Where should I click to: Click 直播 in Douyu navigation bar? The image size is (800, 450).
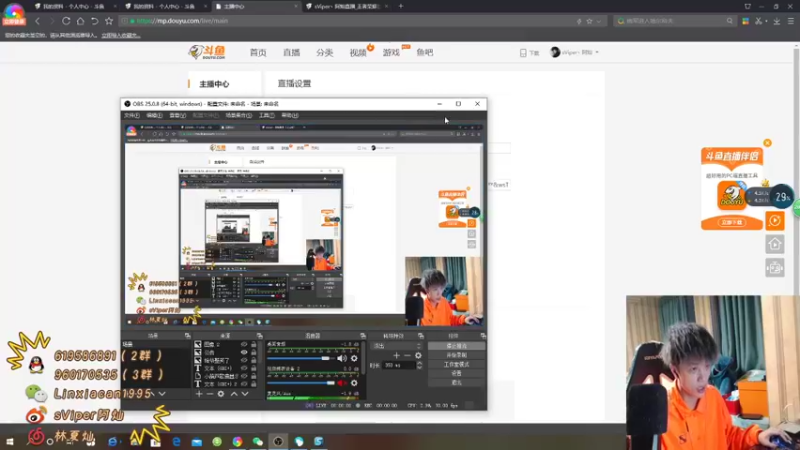[x=291, y=53]
